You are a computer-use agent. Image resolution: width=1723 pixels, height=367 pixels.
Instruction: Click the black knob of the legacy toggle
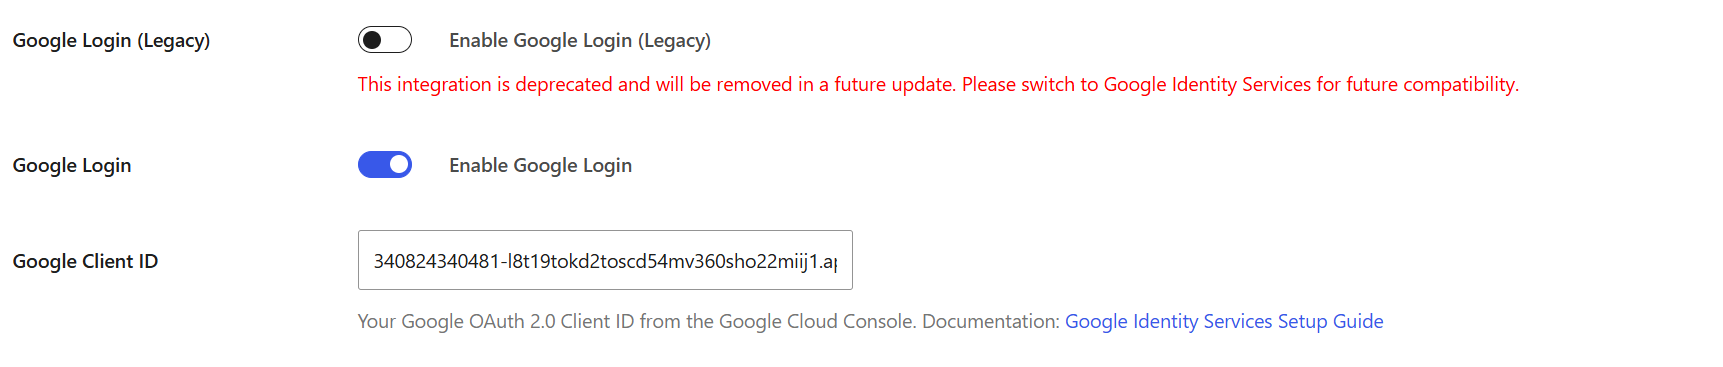point(372,40)
